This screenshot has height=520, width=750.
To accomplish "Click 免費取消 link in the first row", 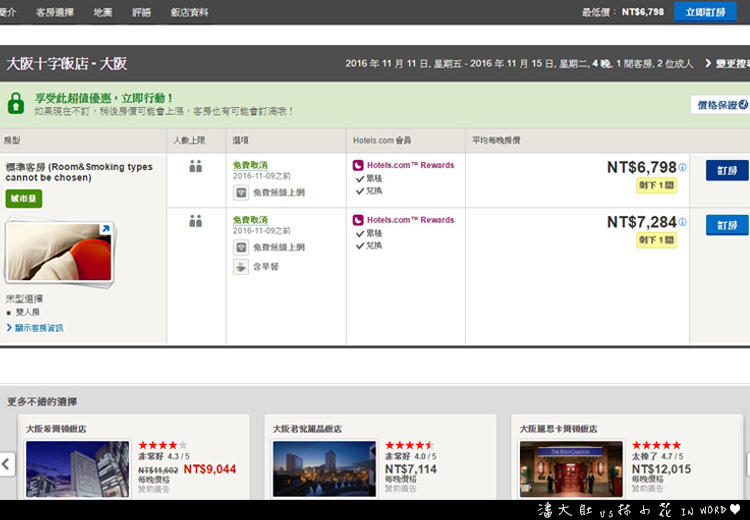I will 250,165.
